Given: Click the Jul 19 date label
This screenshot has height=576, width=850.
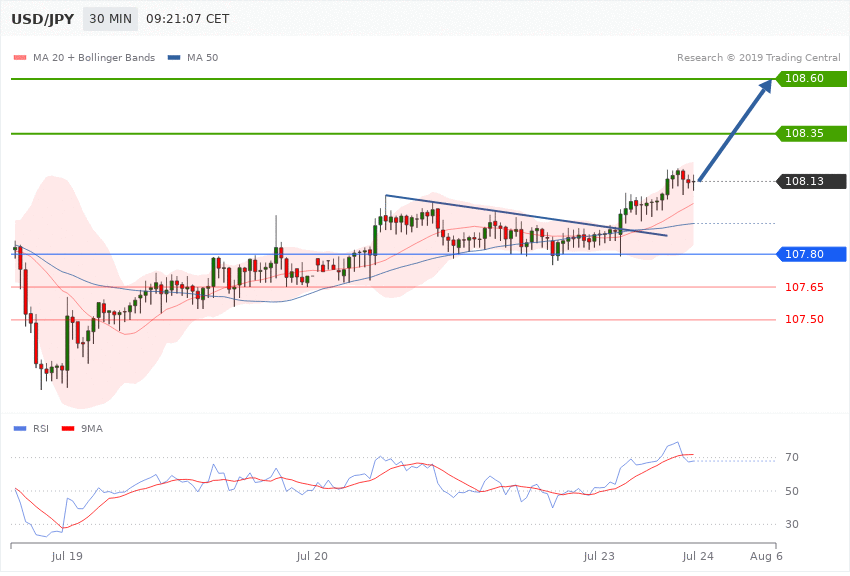Looking at the screenshot, I should [67, 556].
